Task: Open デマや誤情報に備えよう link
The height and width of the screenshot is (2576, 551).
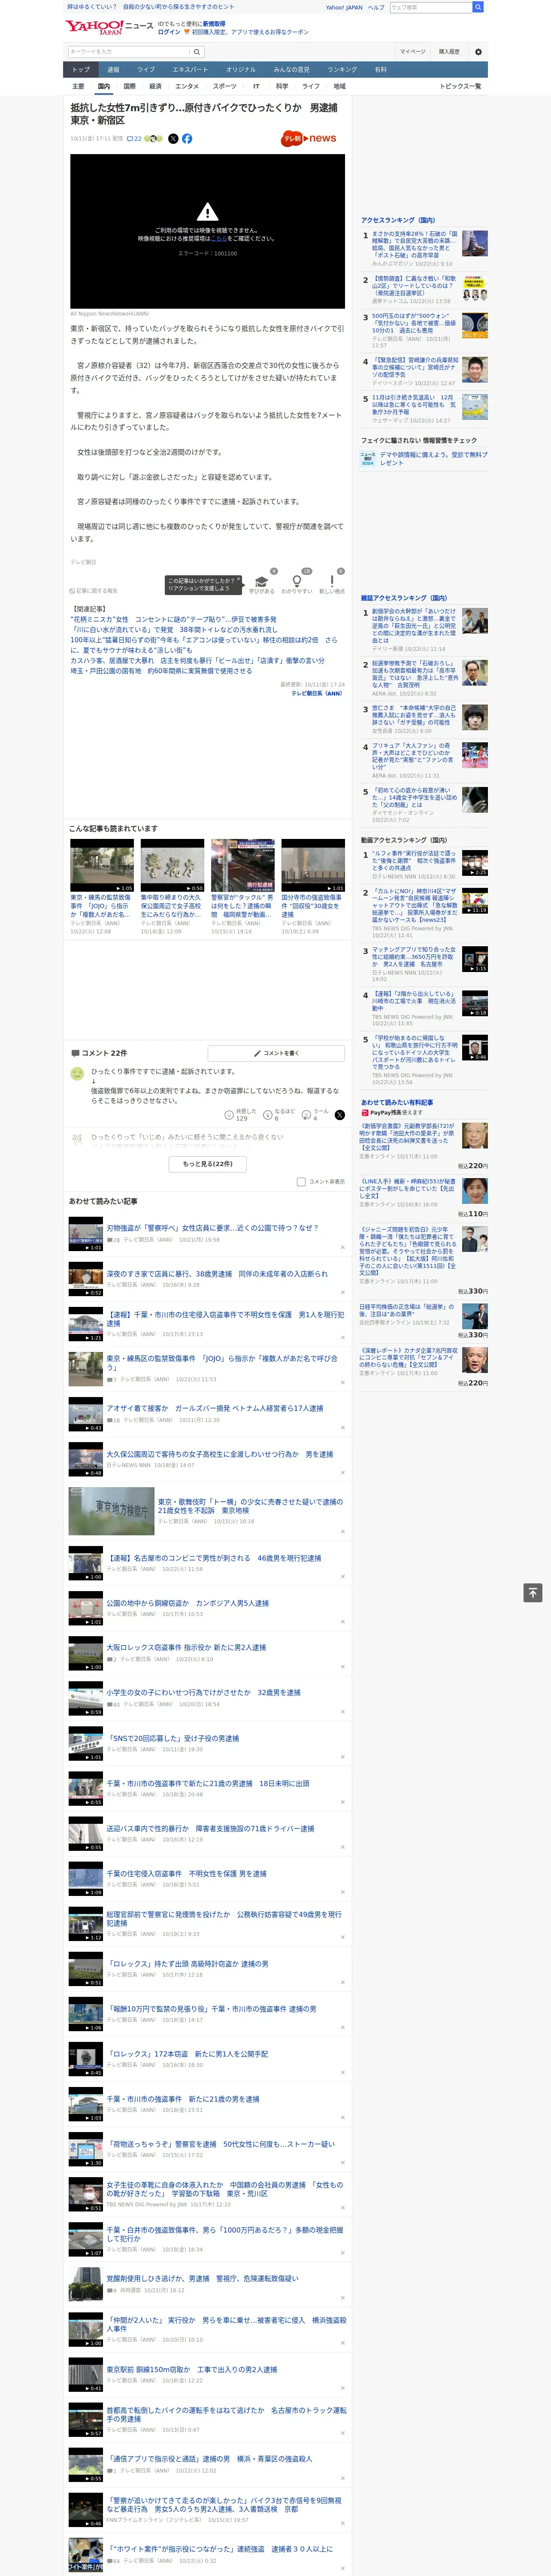Action: coord(434,458)
